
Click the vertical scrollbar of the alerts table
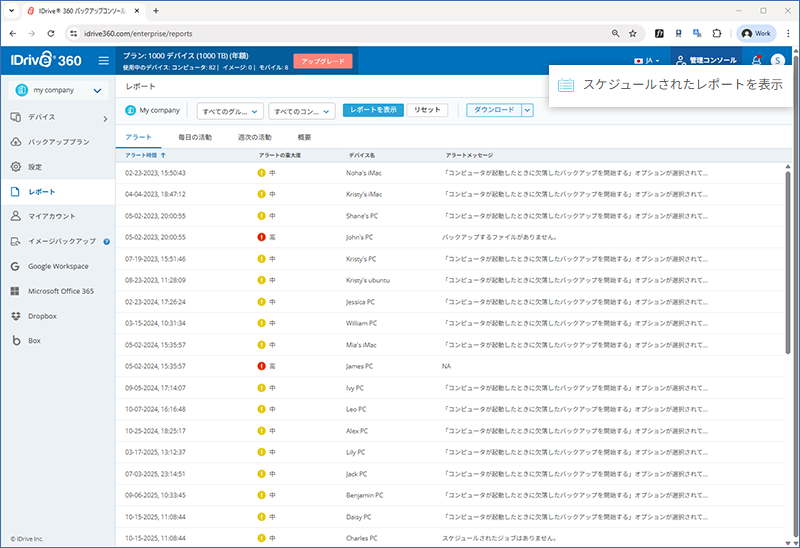787,250
